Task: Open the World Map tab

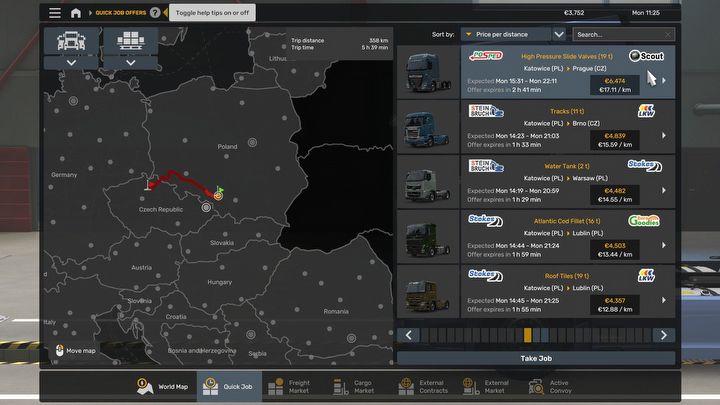Action: pyautogui.click(x=163, y=387)
